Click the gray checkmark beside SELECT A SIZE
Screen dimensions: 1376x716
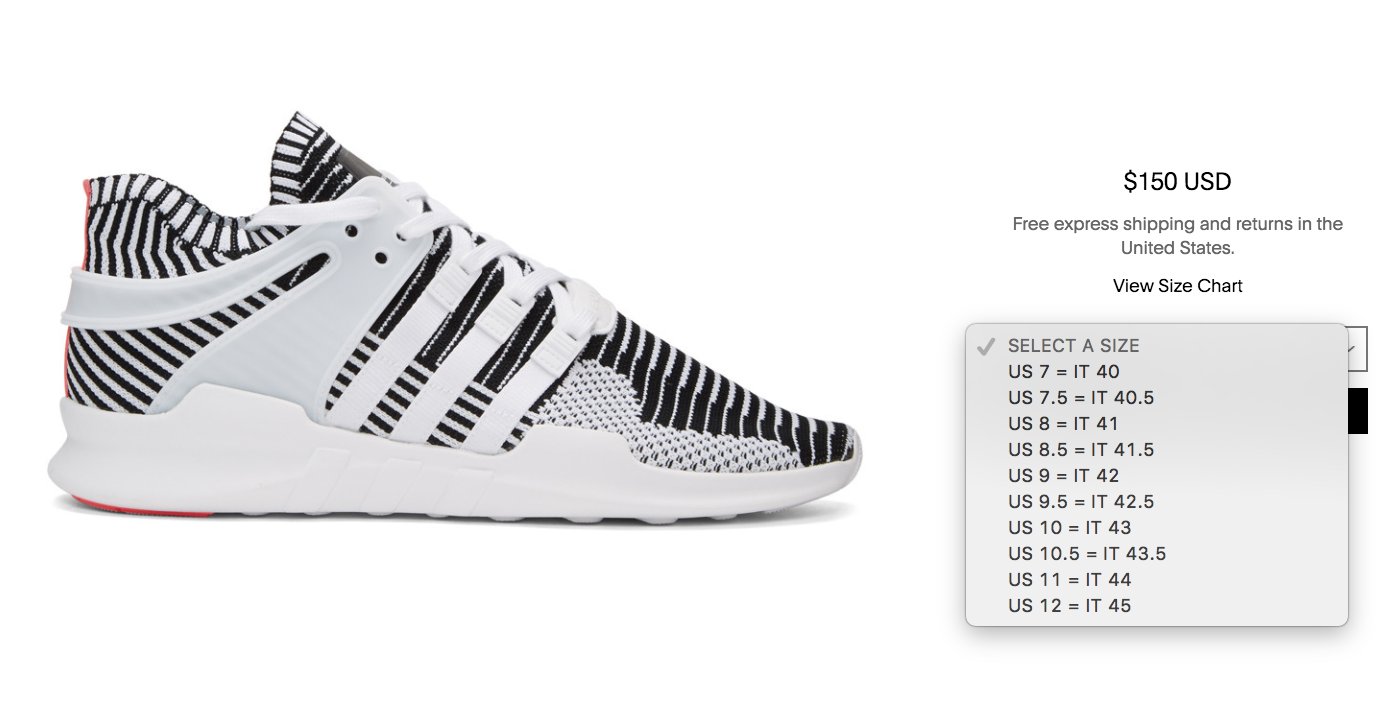click(x=986, y=346)
